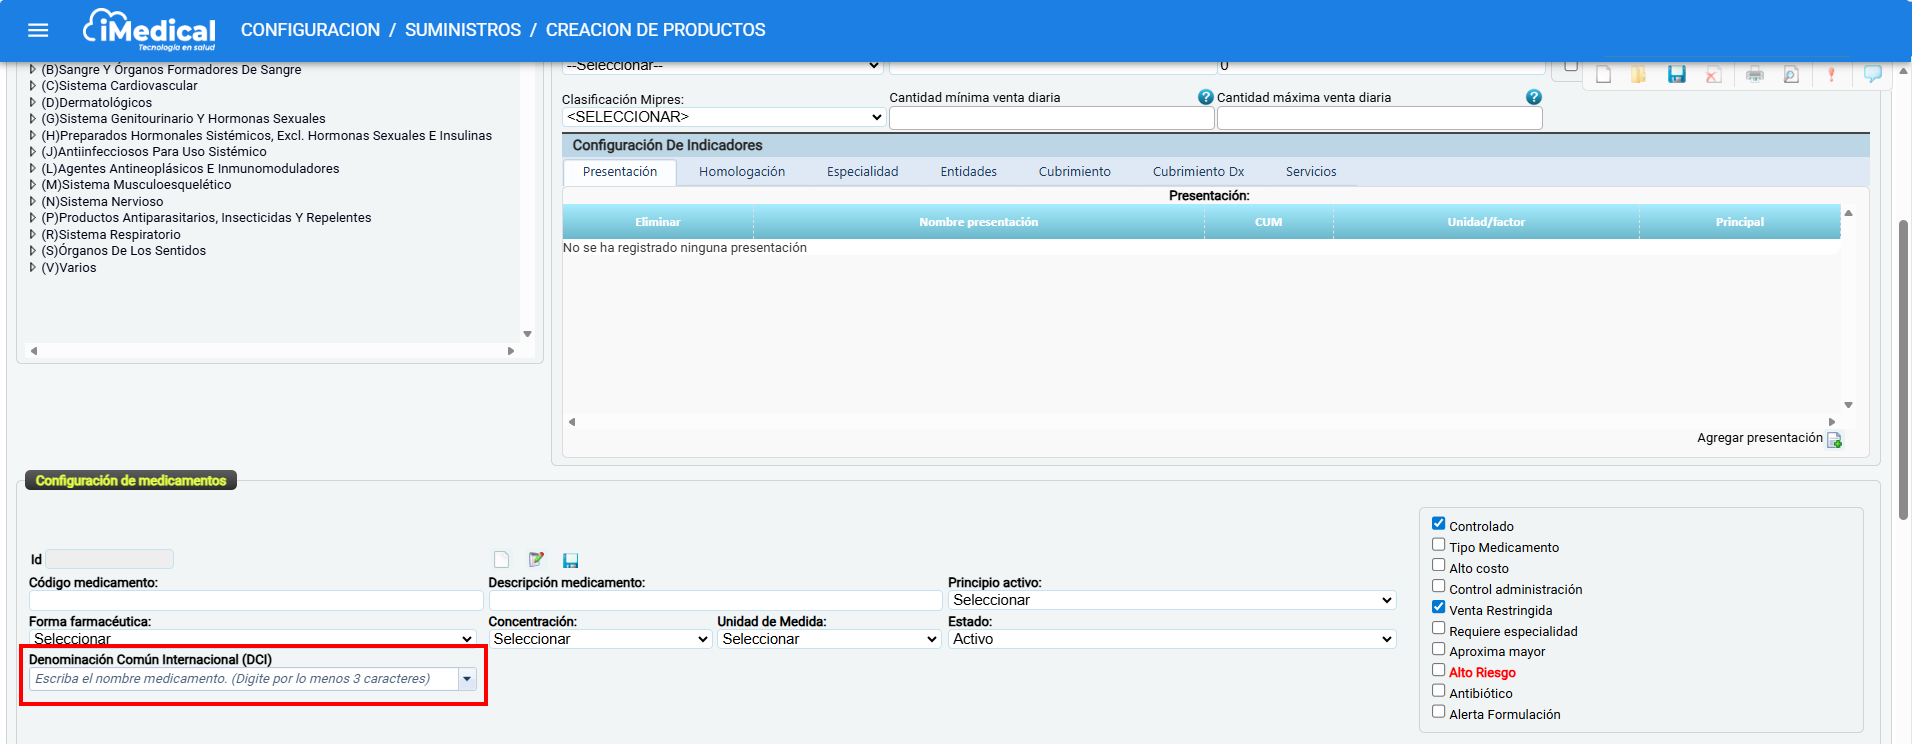Expand the (N)Sistema Nervioso tree node

[x=33, y=202]
